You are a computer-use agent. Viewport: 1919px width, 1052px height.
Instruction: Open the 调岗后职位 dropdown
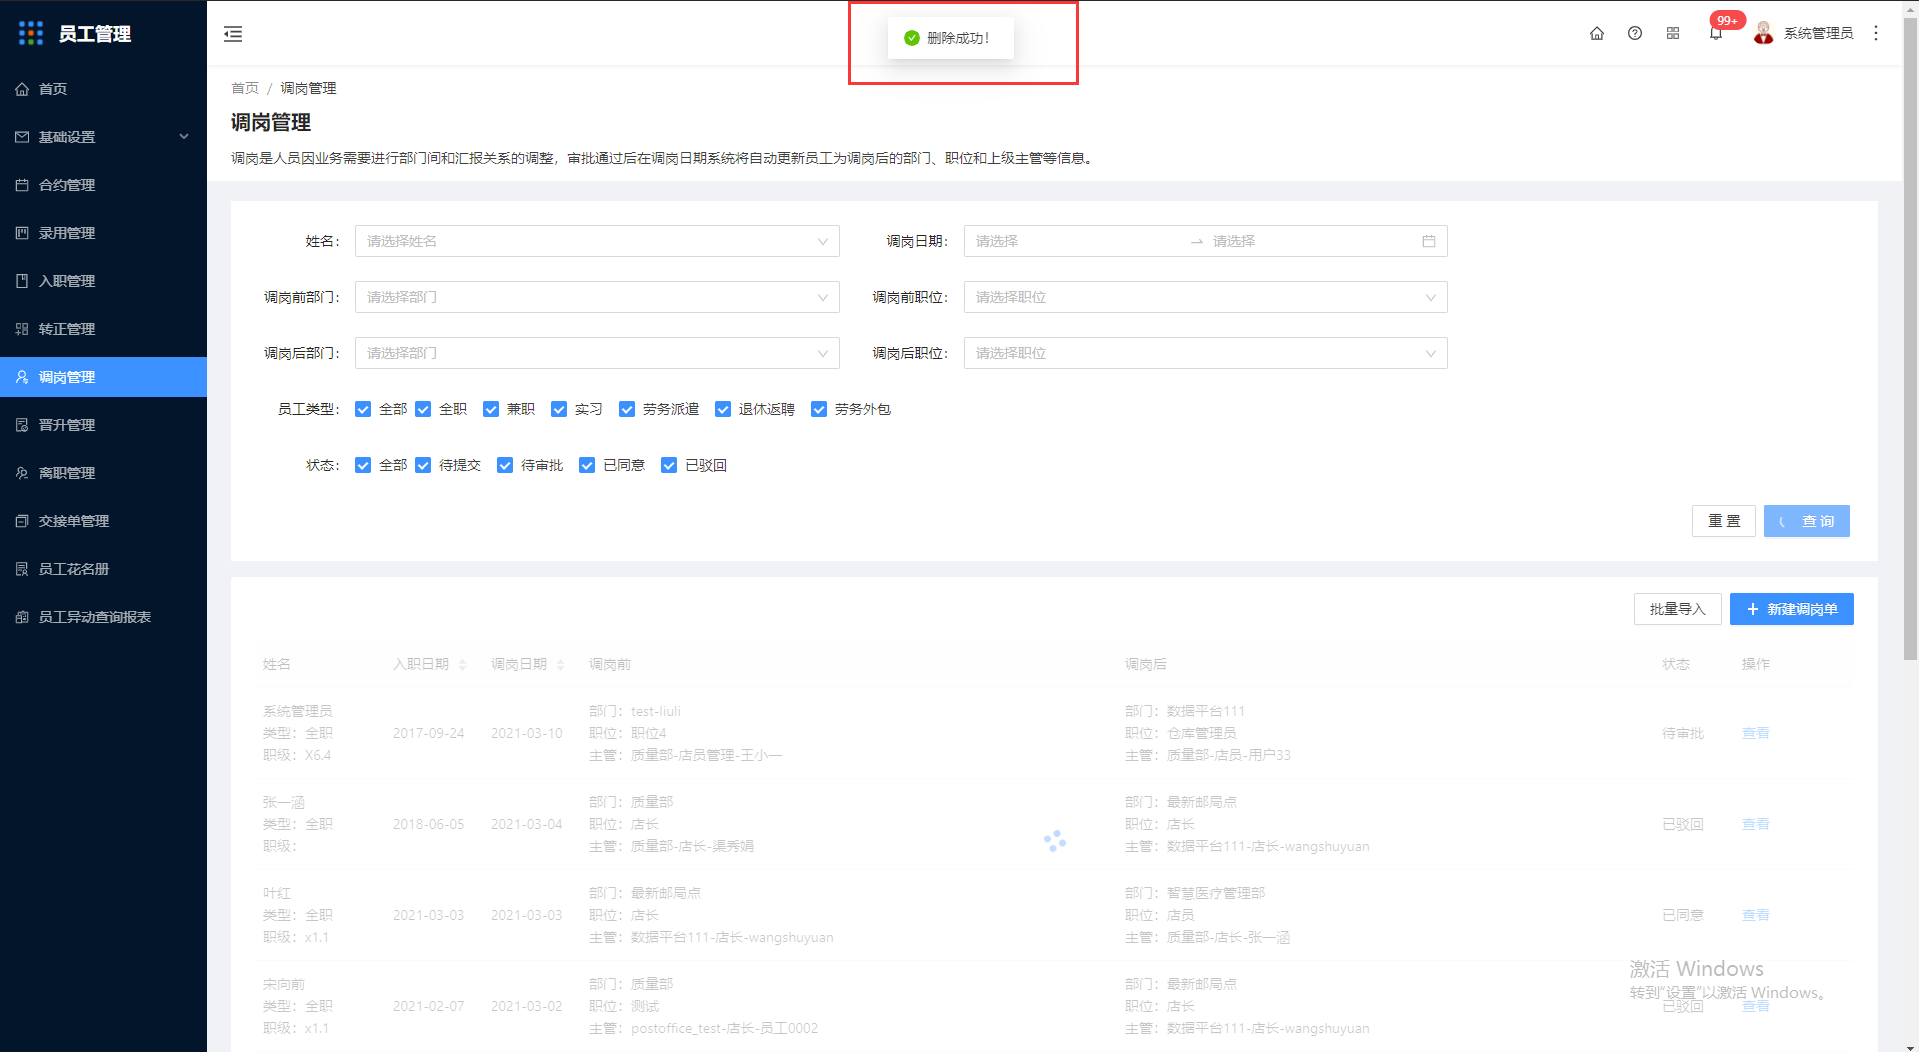click(1205, 353)
